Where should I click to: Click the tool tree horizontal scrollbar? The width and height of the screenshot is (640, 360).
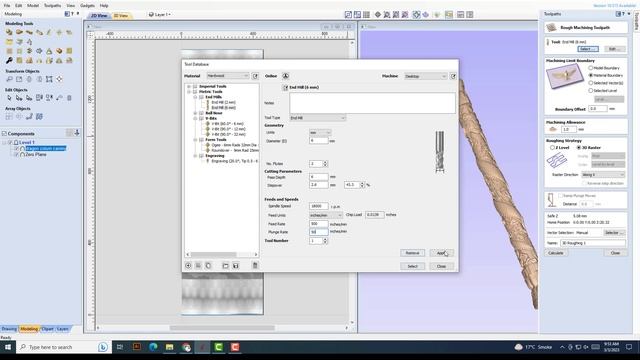[214, 254]
